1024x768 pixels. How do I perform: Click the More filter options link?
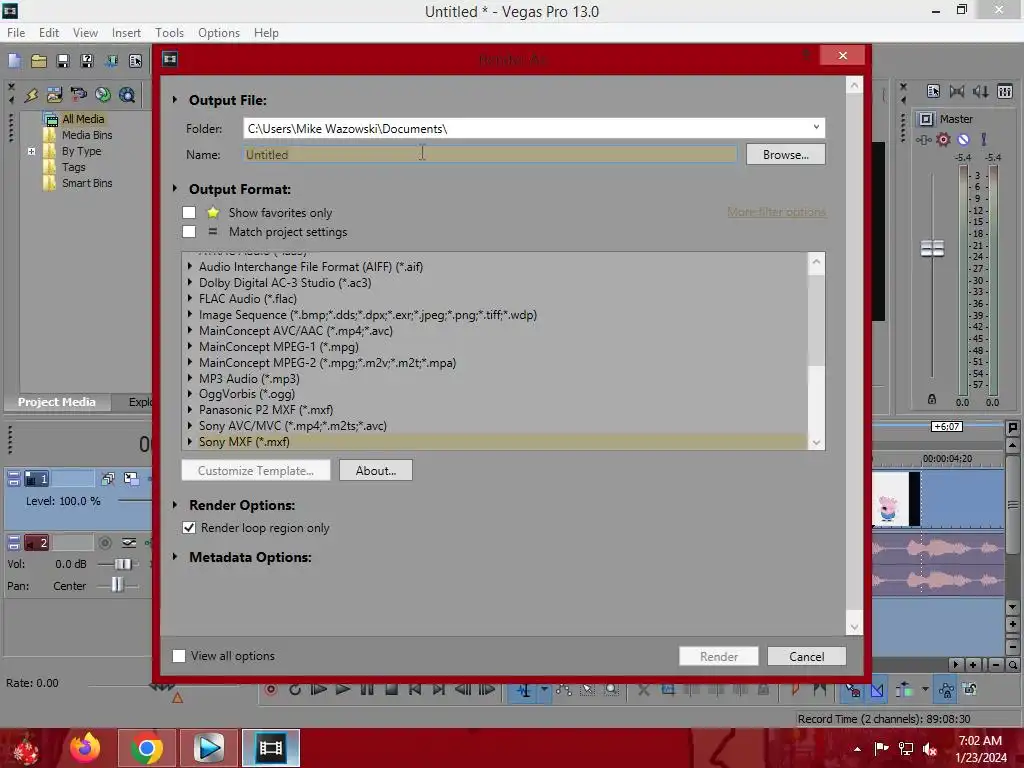tap(776, 212)
